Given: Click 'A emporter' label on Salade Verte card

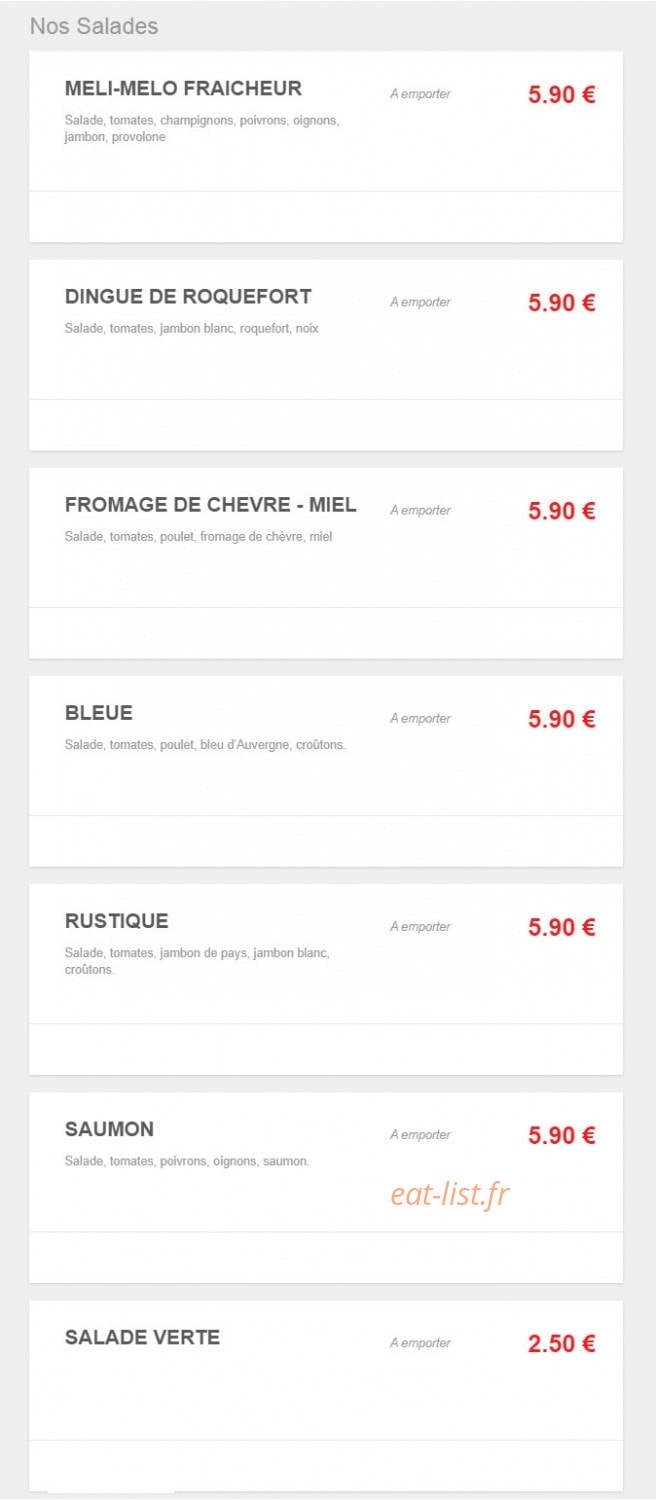Looking at the screenshot, I should coord(420,1343).
